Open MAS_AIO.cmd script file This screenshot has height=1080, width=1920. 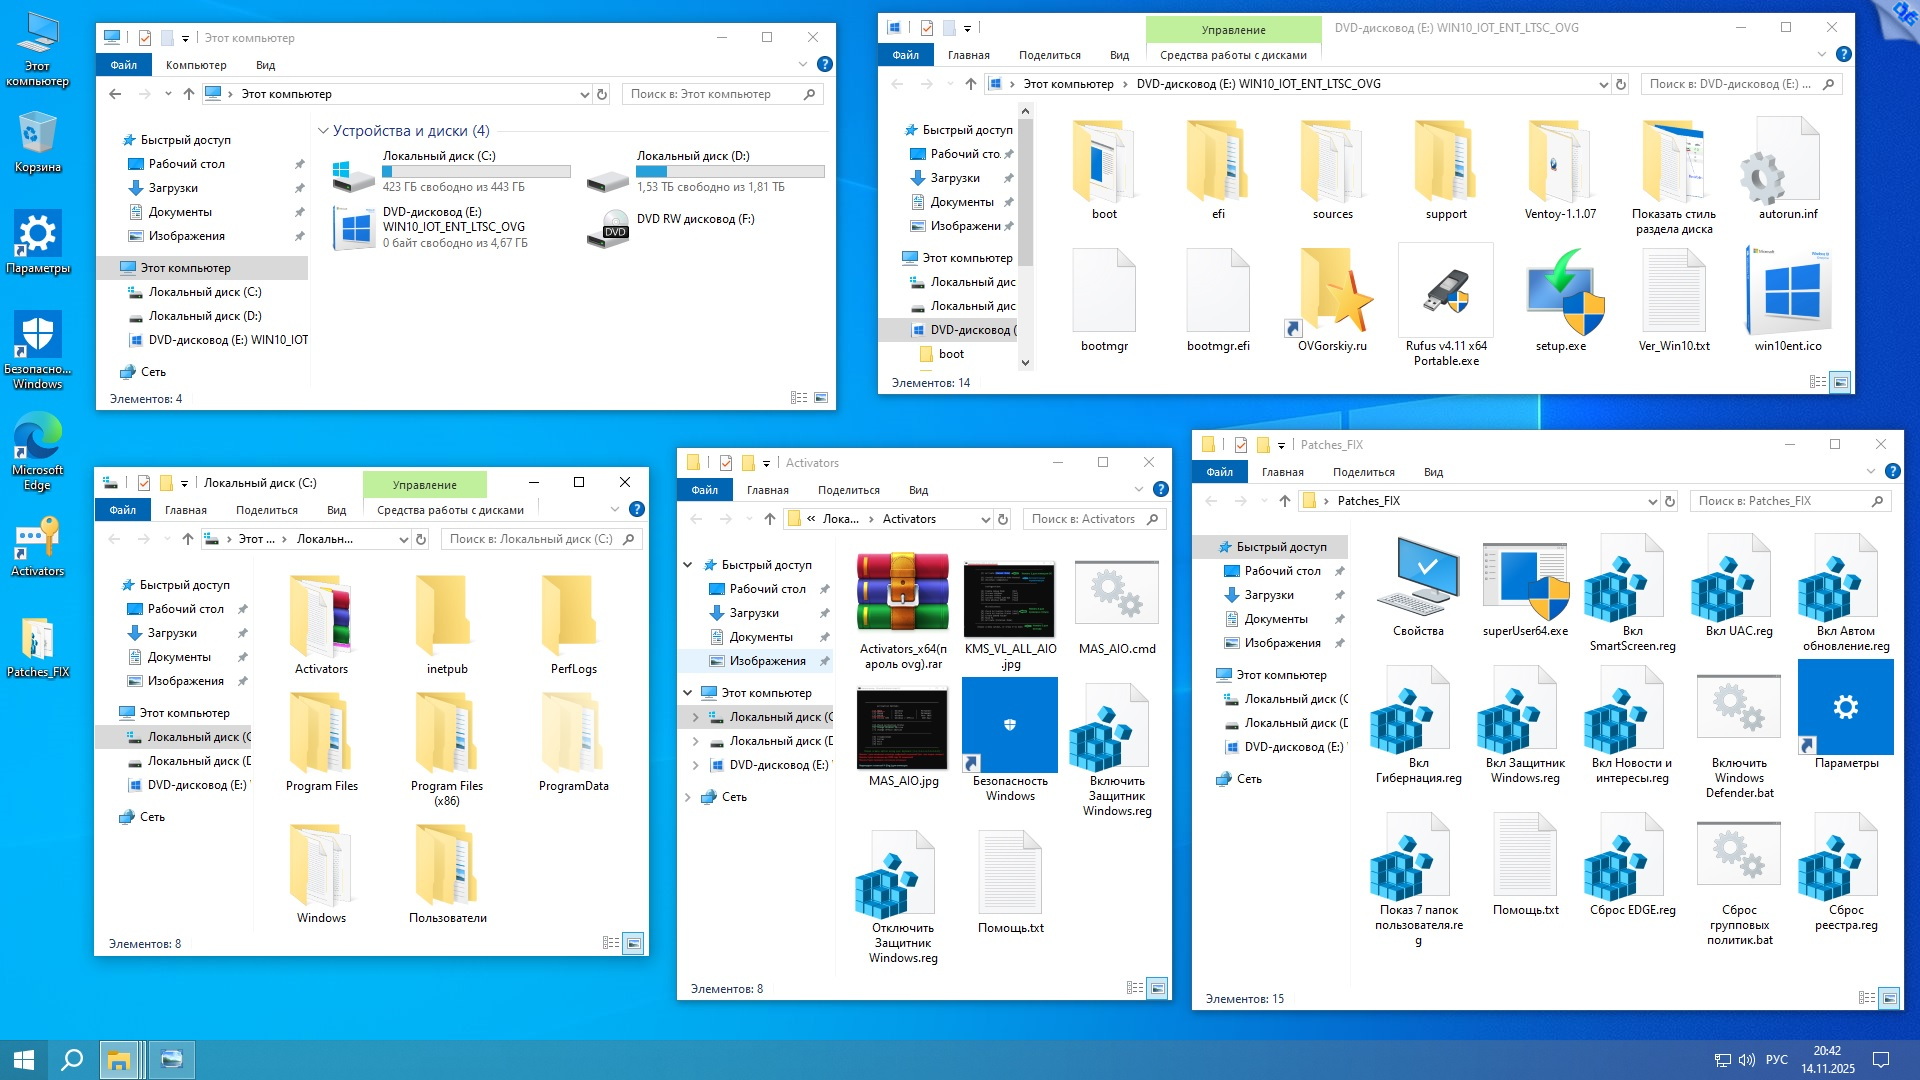[x=1116, y=595]
